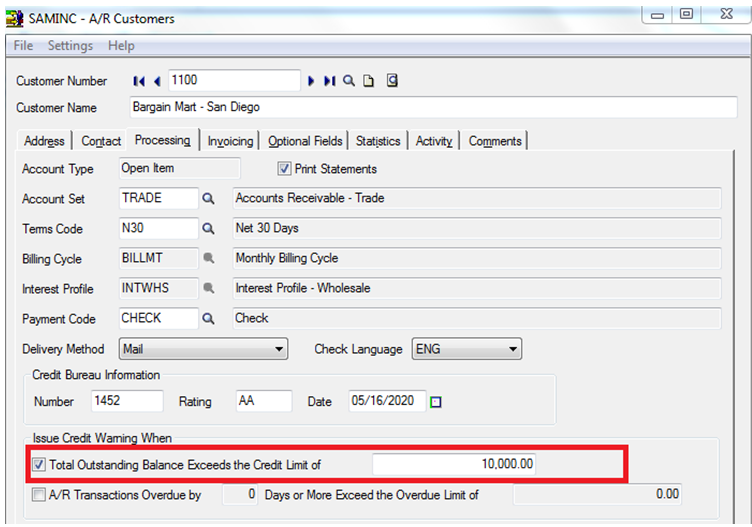Enable A/R Transactions Overdue by checkbox
This screenshot has height=527, width=752.
tap(39, 494)
